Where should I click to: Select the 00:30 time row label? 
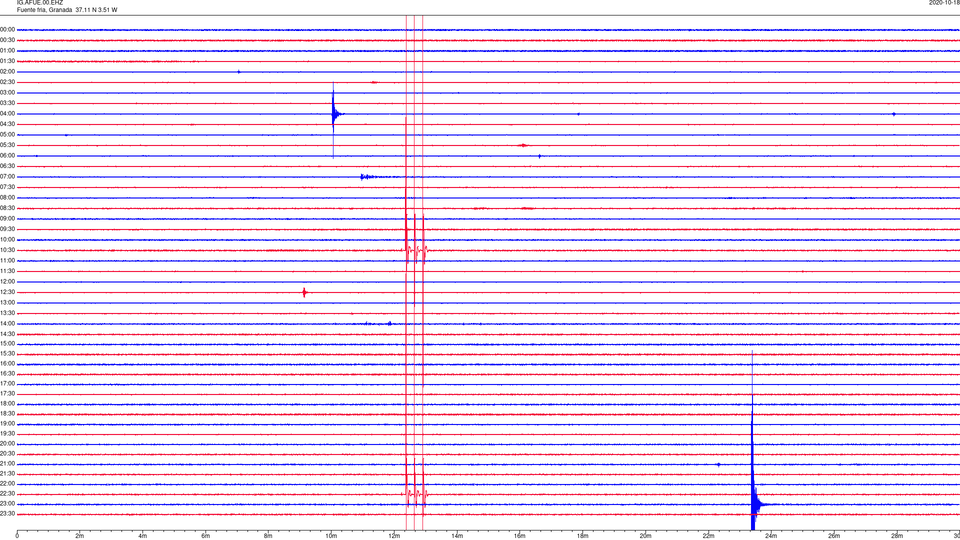point(7,40)
